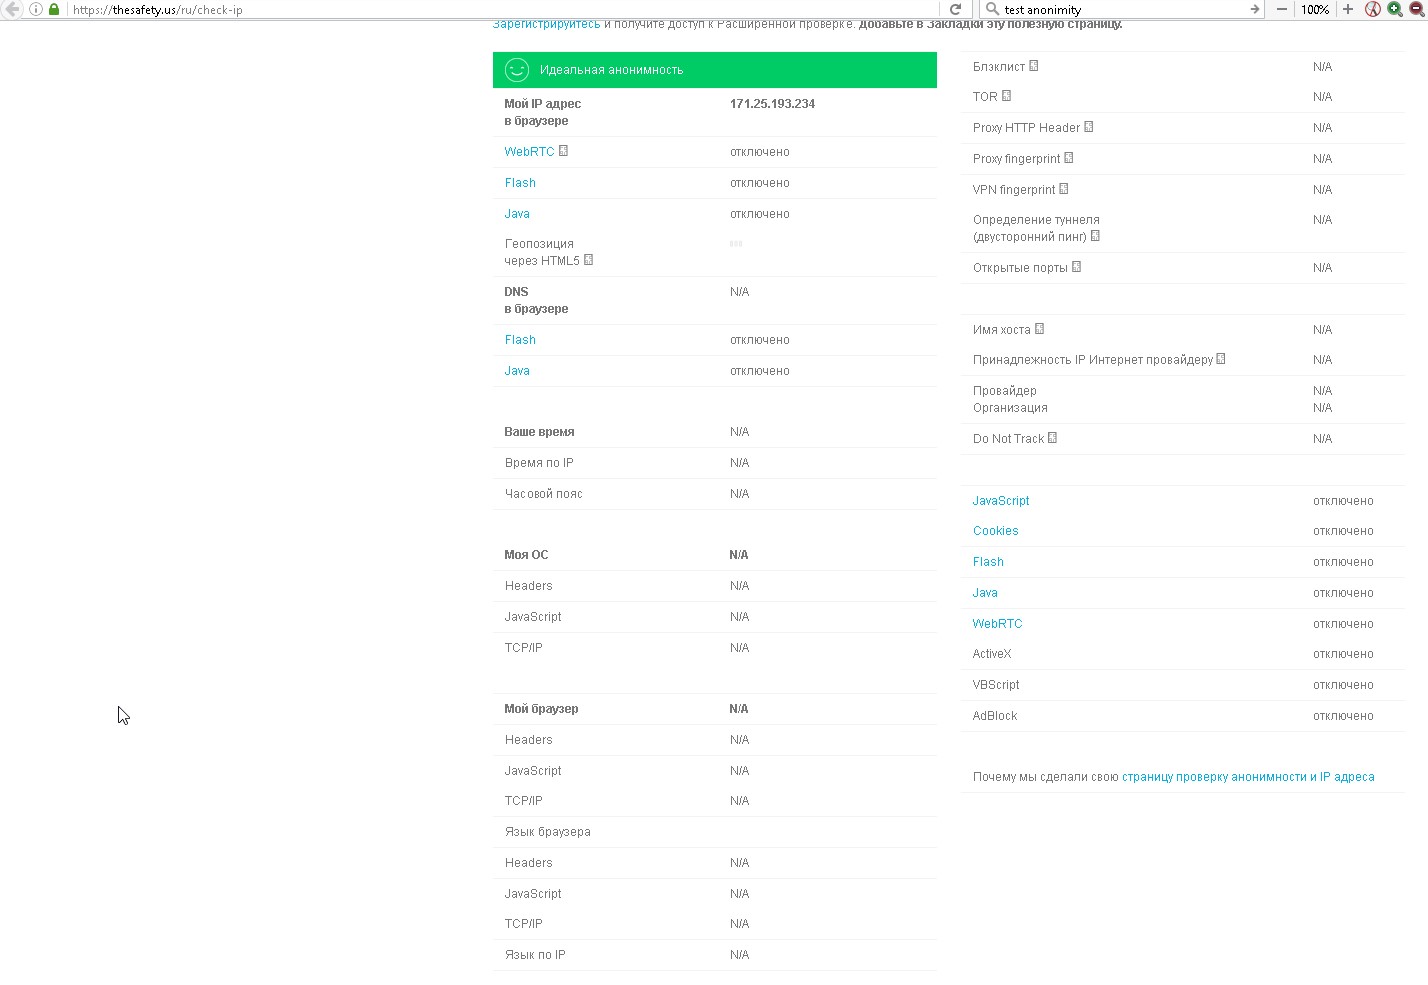Click the Моя ОС heading
1428x985 pixels.
coord(526,555)
